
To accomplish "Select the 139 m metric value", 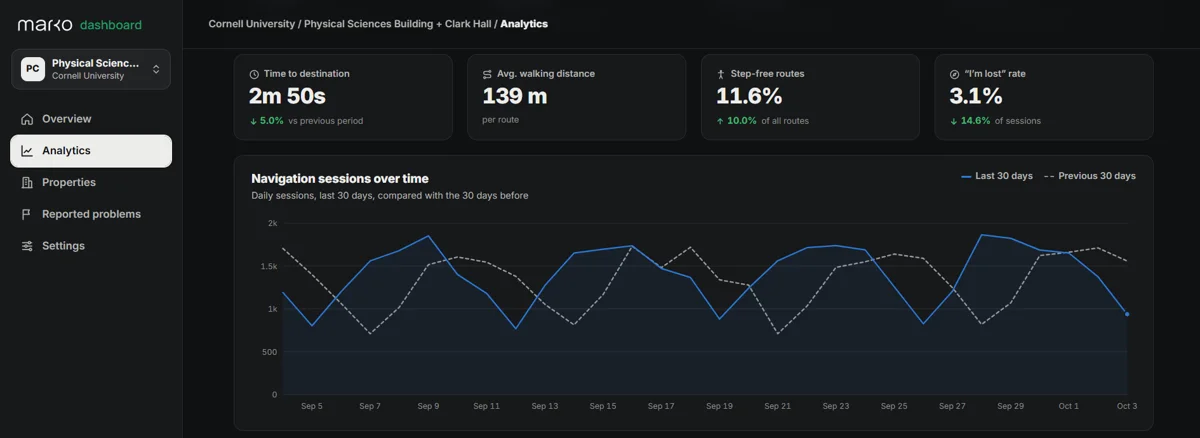I will [515, 97].
